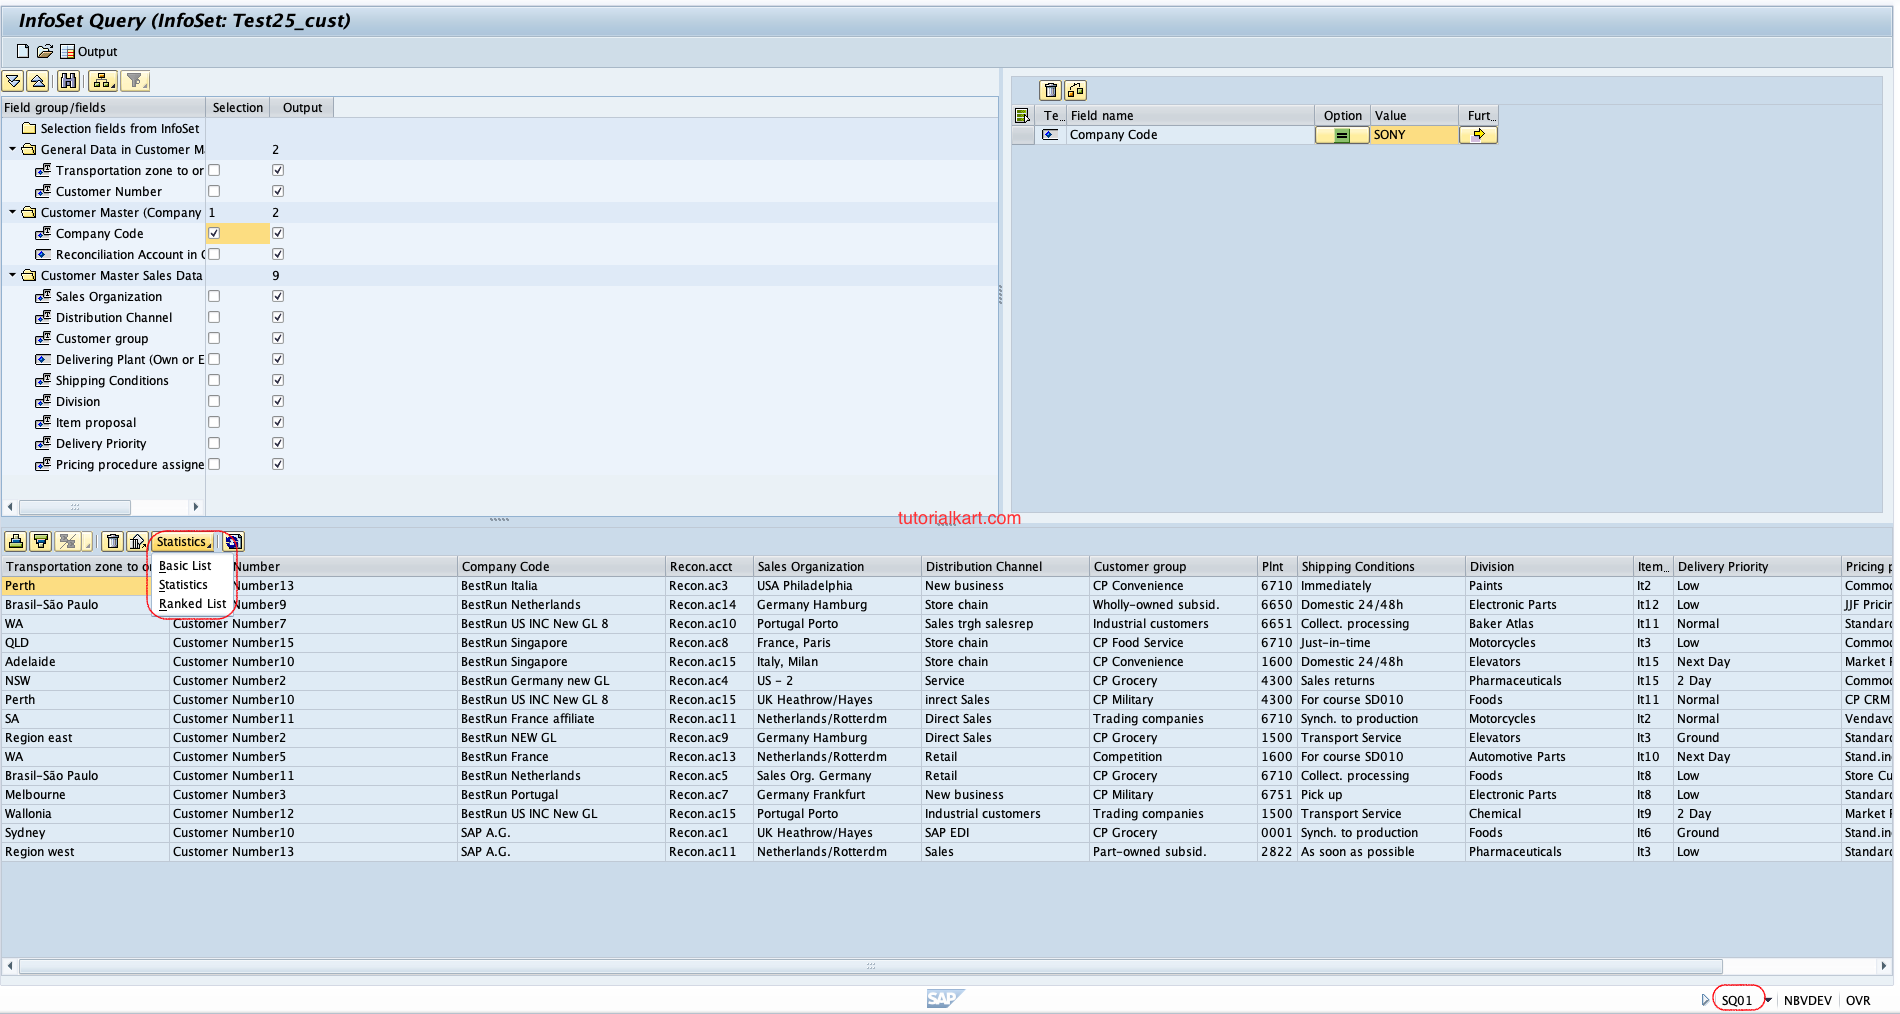Viewport: 1900px width, 1014px height.
Task: Select the Open folder icon
Action: (x=44, y=51)
